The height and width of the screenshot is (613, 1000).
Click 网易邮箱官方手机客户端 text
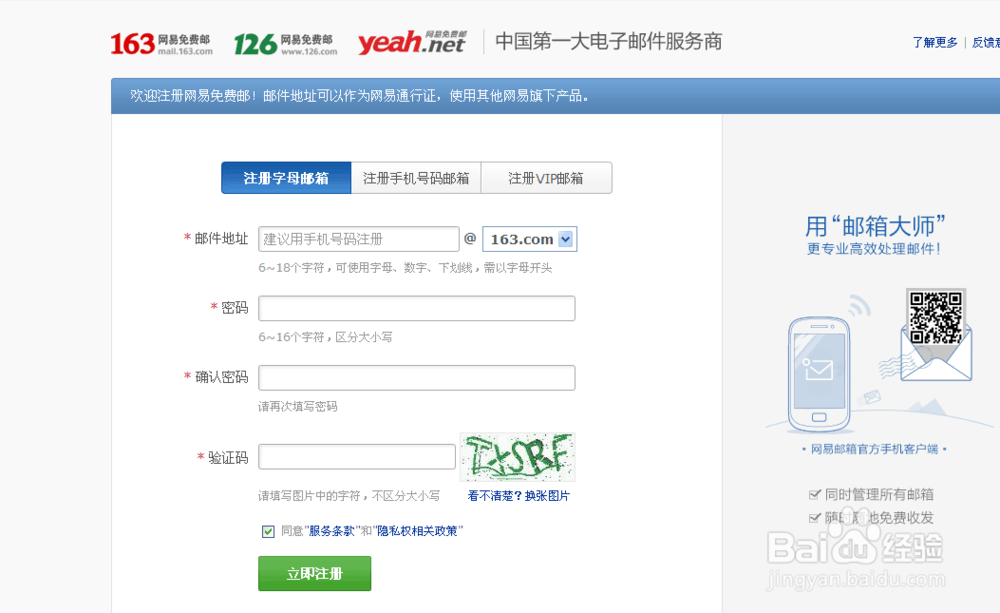pos(874,449)
